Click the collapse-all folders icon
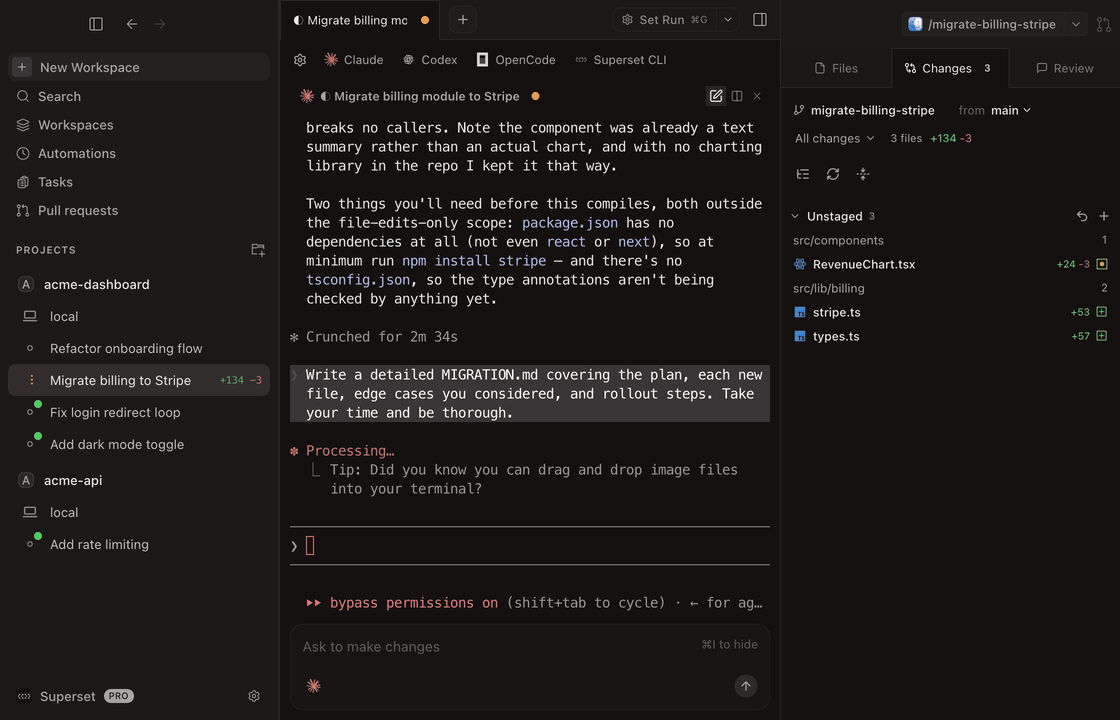This screenshot has height=720, width=1120. click(863, 174)
